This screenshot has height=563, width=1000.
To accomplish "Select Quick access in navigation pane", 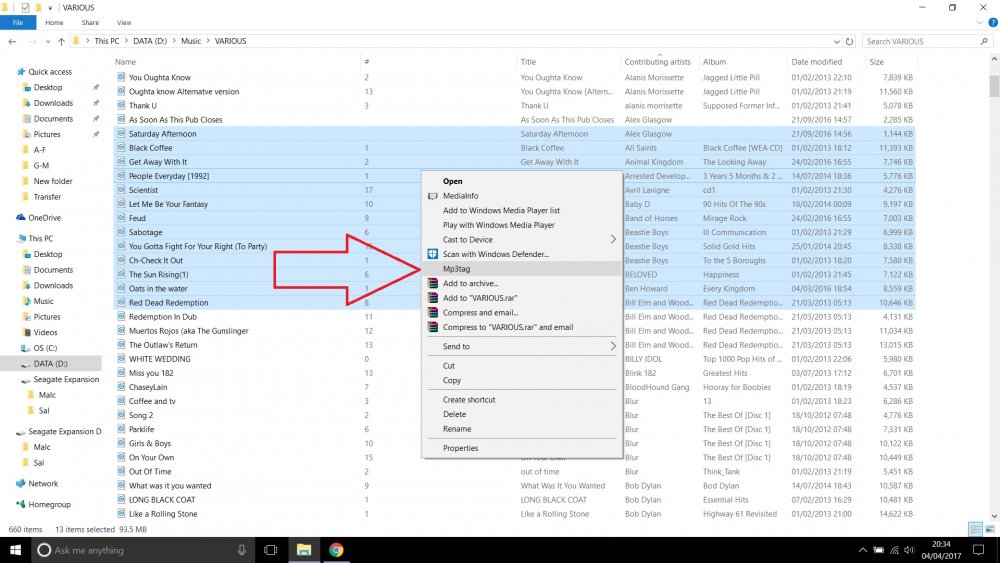I will (x=50, y=72).
